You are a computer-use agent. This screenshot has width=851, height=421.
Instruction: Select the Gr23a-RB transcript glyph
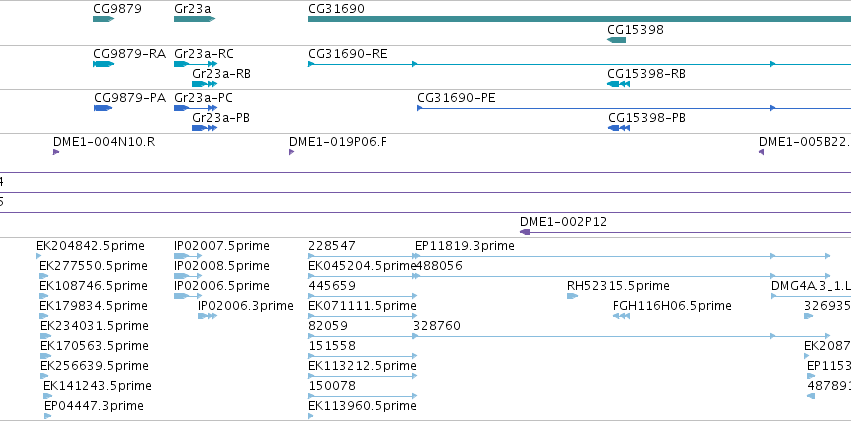point(204,84)
